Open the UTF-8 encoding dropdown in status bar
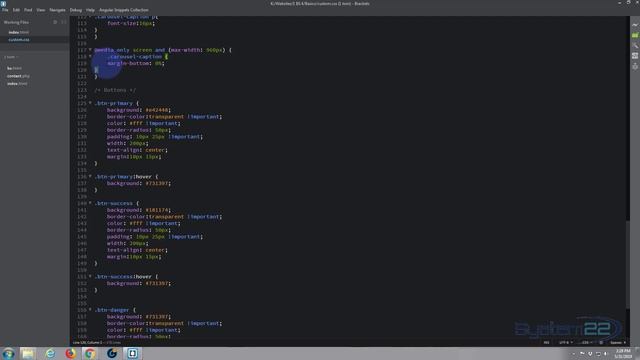Viewport: 640px width, 360px height. coord(566,342)
